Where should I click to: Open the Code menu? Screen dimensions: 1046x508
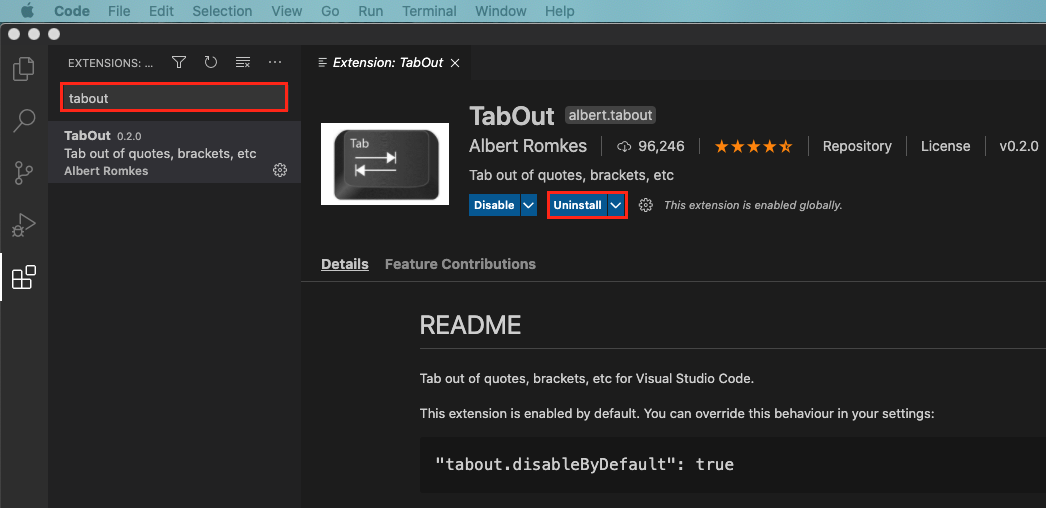tap(71, 11)
